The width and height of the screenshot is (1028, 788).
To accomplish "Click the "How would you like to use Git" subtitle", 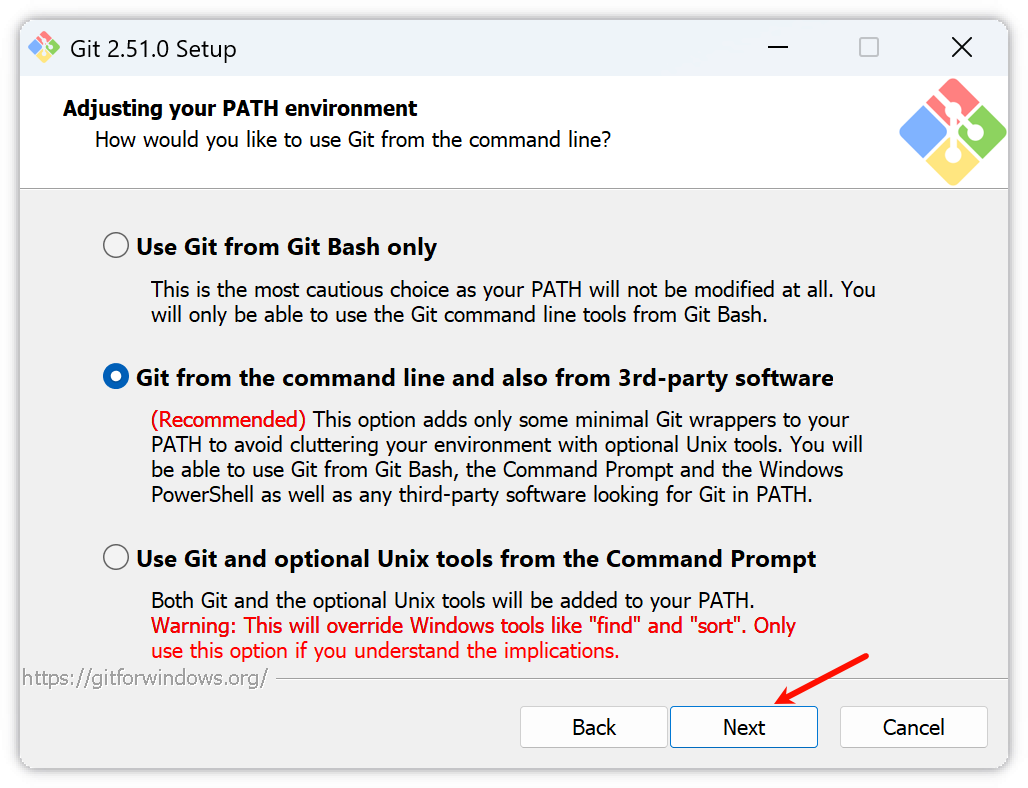I will [352, 140].
